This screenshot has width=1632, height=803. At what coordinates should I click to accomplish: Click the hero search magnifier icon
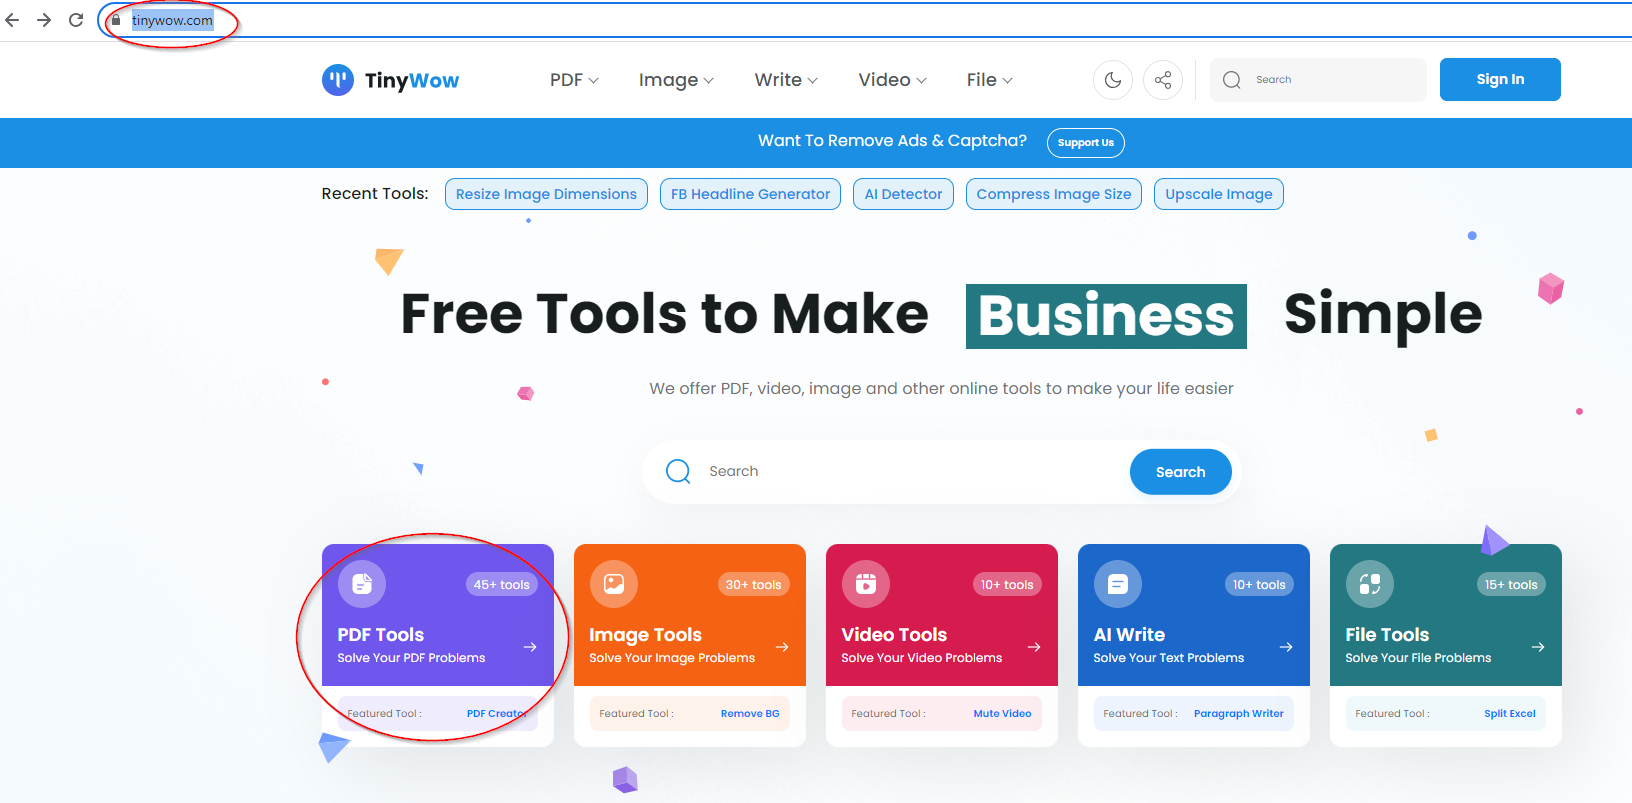(x=678, y=471)
